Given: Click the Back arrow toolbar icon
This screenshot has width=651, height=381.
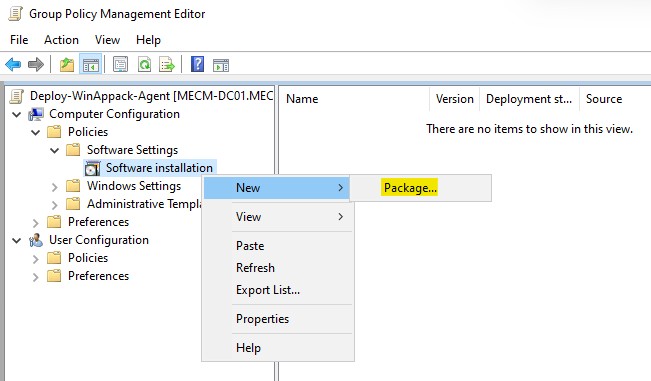Looking at the screenshot, I should 13,65.
